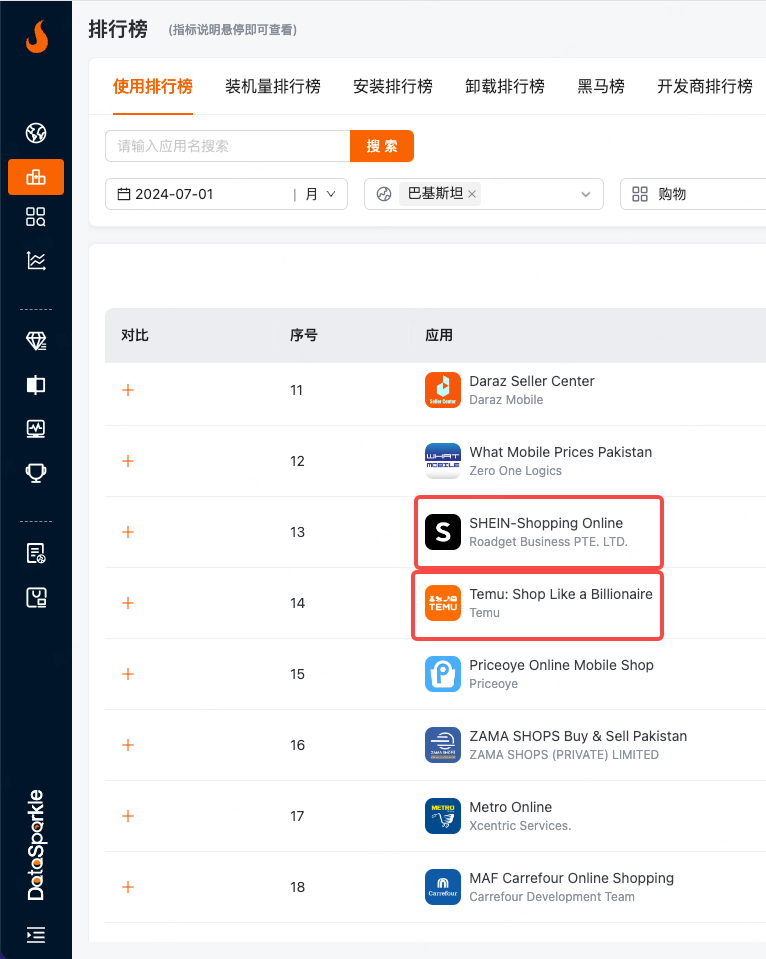Open the globe overview sidebar icon

(36, 133)
